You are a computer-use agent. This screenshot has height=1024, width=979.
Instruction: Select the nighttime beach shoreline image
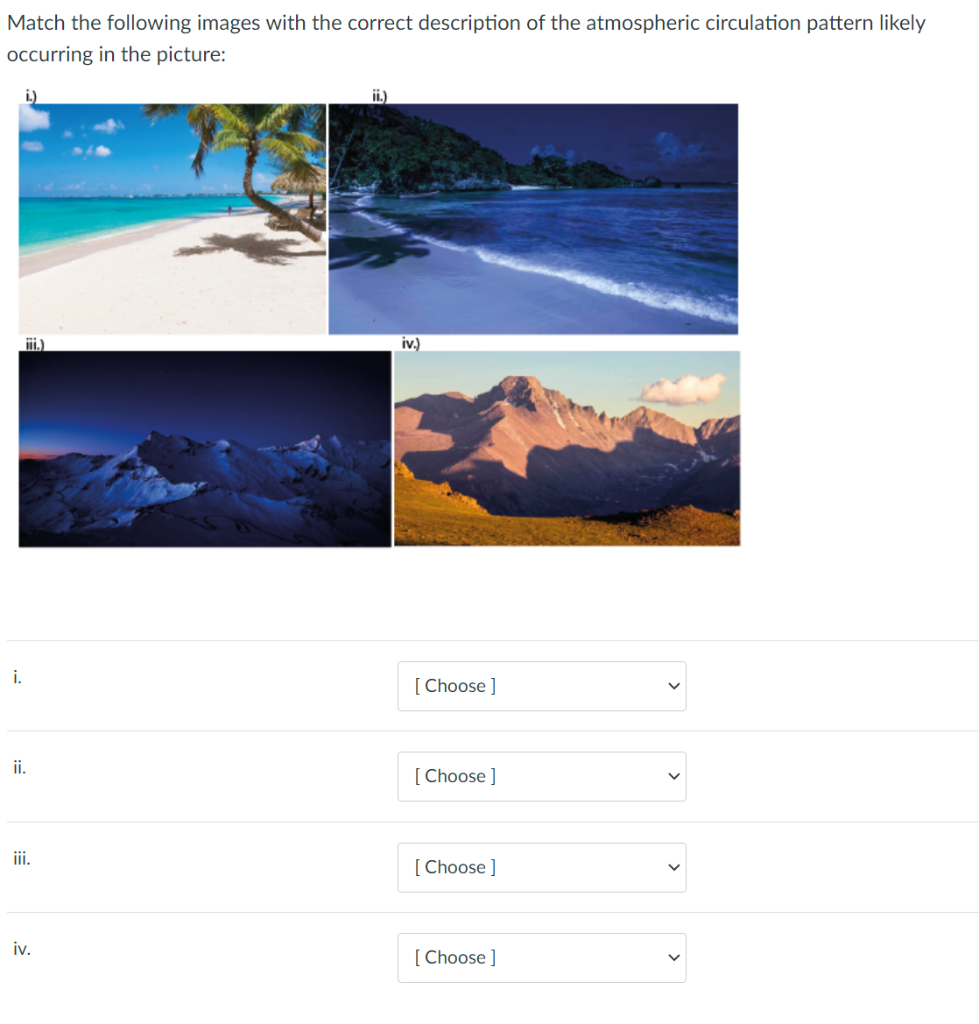pos(533,219)
